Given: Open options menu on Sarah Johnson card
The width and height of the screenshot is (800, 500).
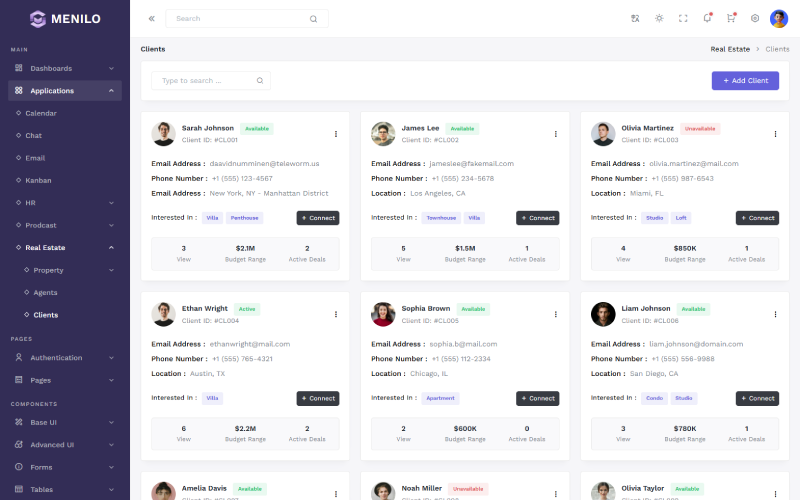Looking at the screenshot, I should coord(336,134).
